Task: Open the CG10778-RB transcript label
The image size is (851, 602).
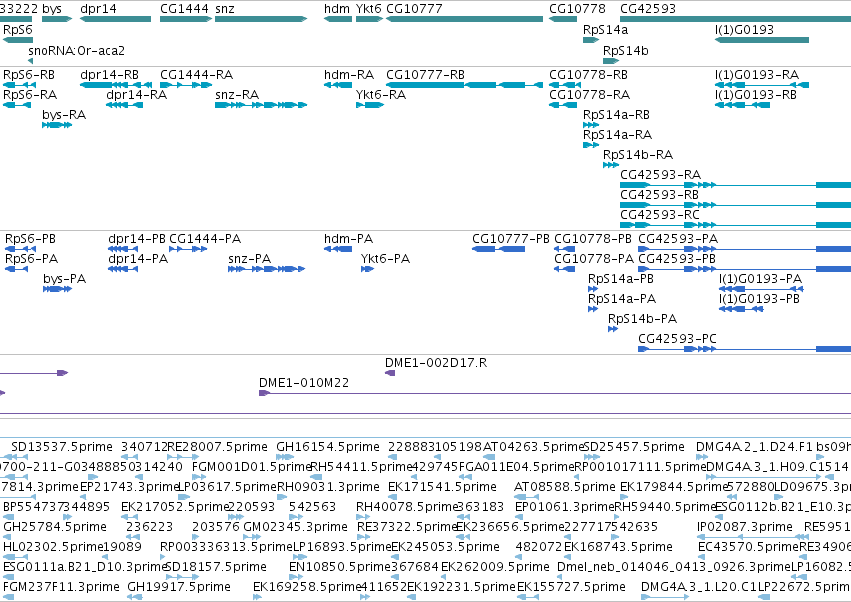Action: click(588, 74)
